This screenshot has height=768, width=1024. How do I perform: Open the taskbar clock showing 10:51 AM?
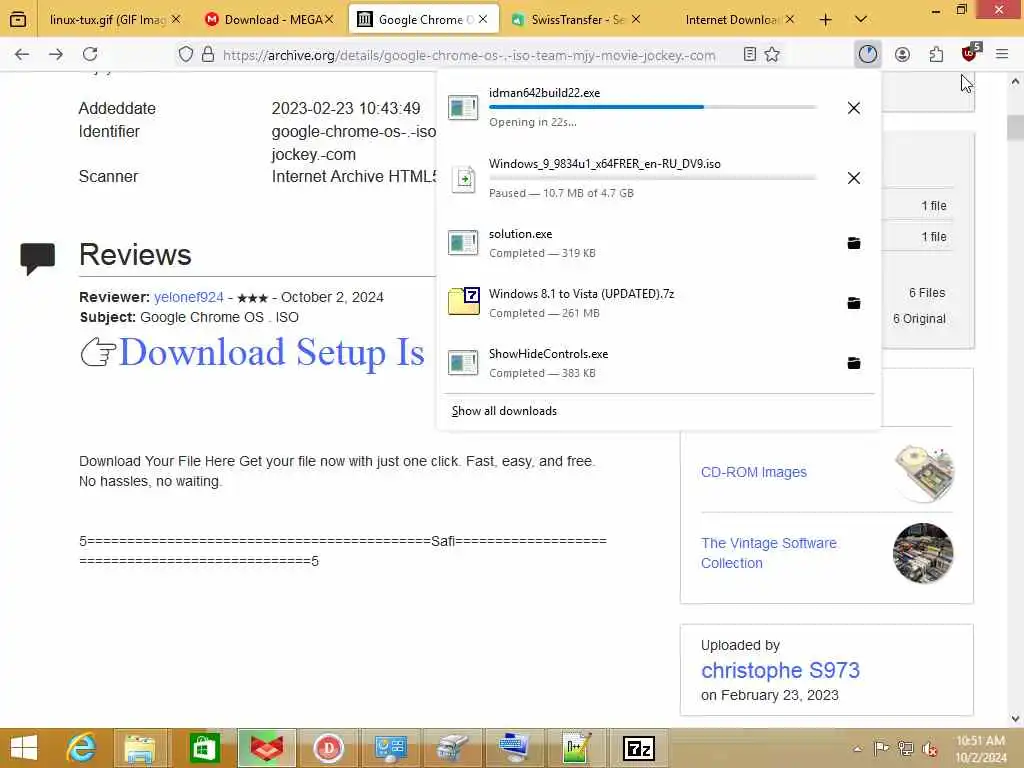[981, 748]
